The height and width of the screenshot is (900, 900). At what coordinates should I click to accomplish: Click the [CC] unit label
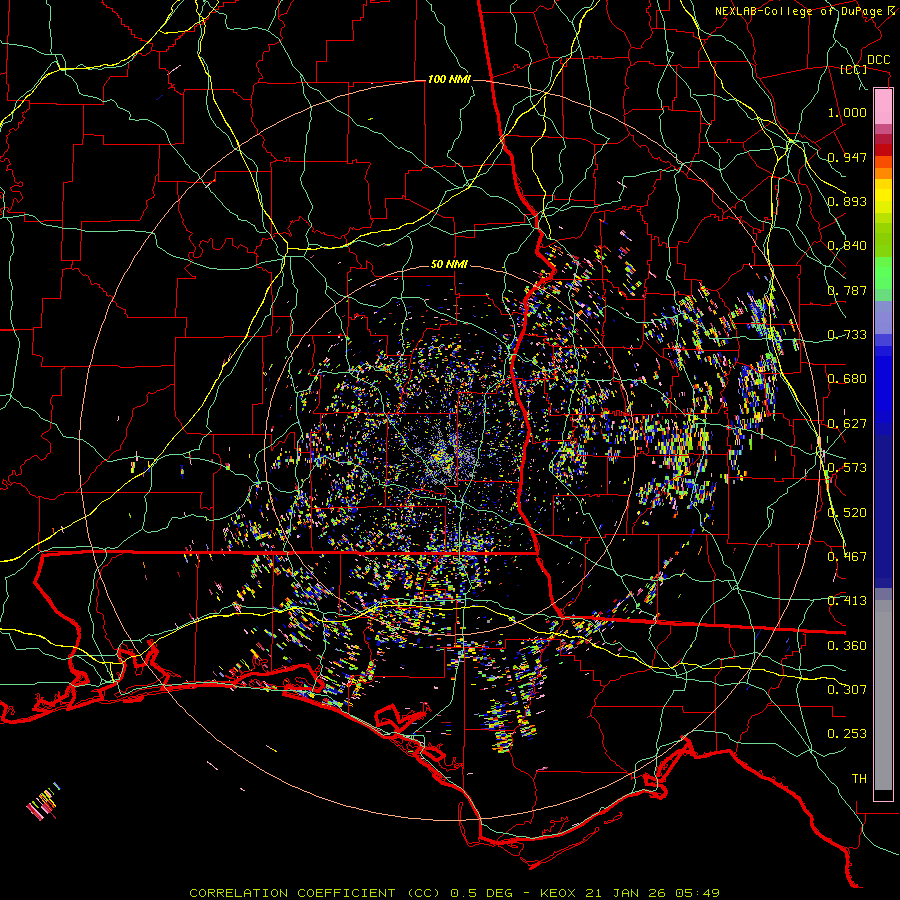click(854, 69)
